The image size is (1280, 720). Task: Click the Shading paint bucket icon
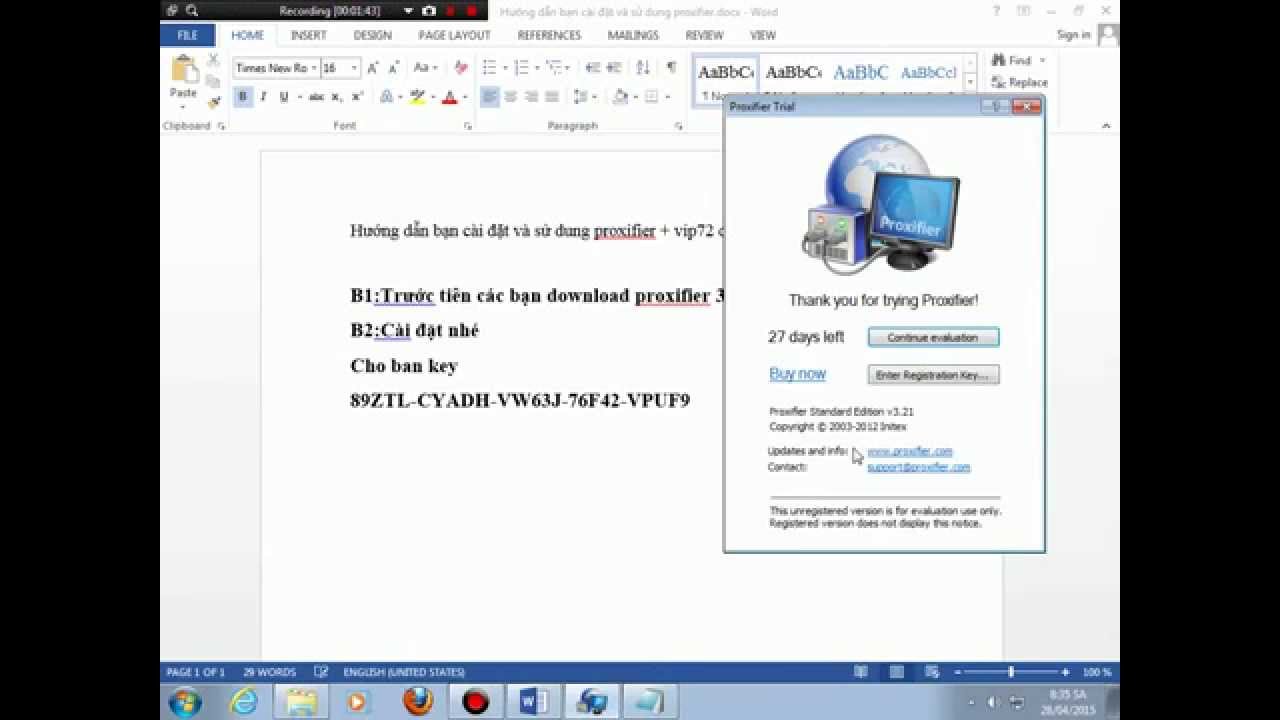point(620,97)
